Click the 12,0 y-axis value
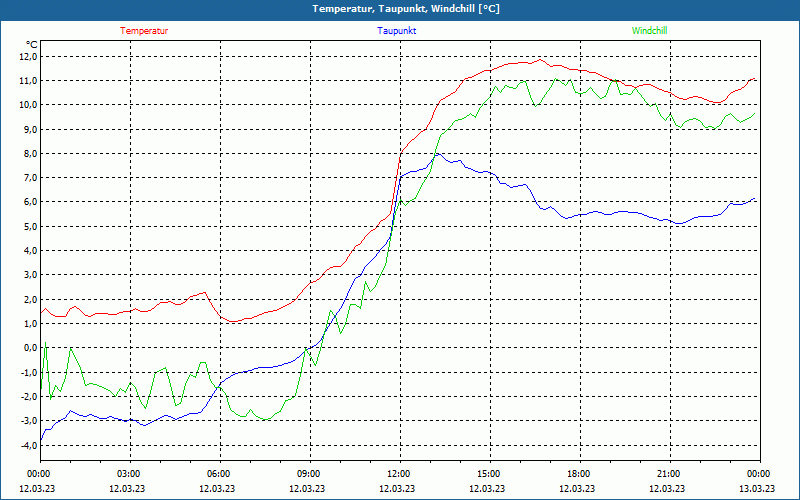The height and width of the screenshot is (500, 800). 29,56
